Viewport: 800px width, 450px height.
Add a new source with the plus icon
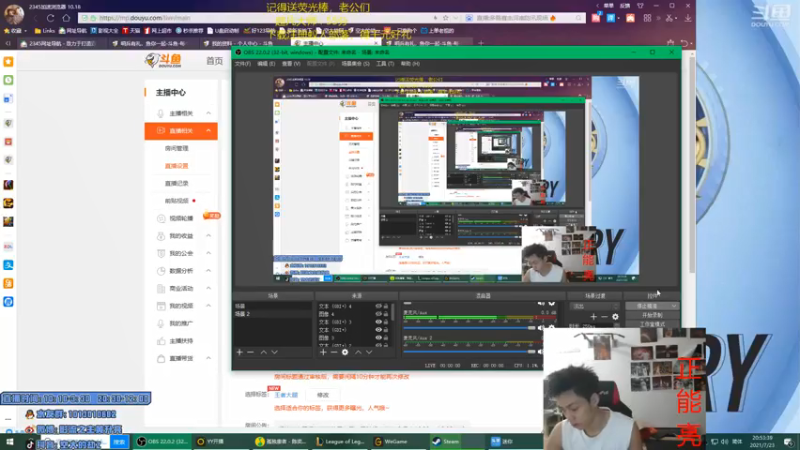click(323, 352)
